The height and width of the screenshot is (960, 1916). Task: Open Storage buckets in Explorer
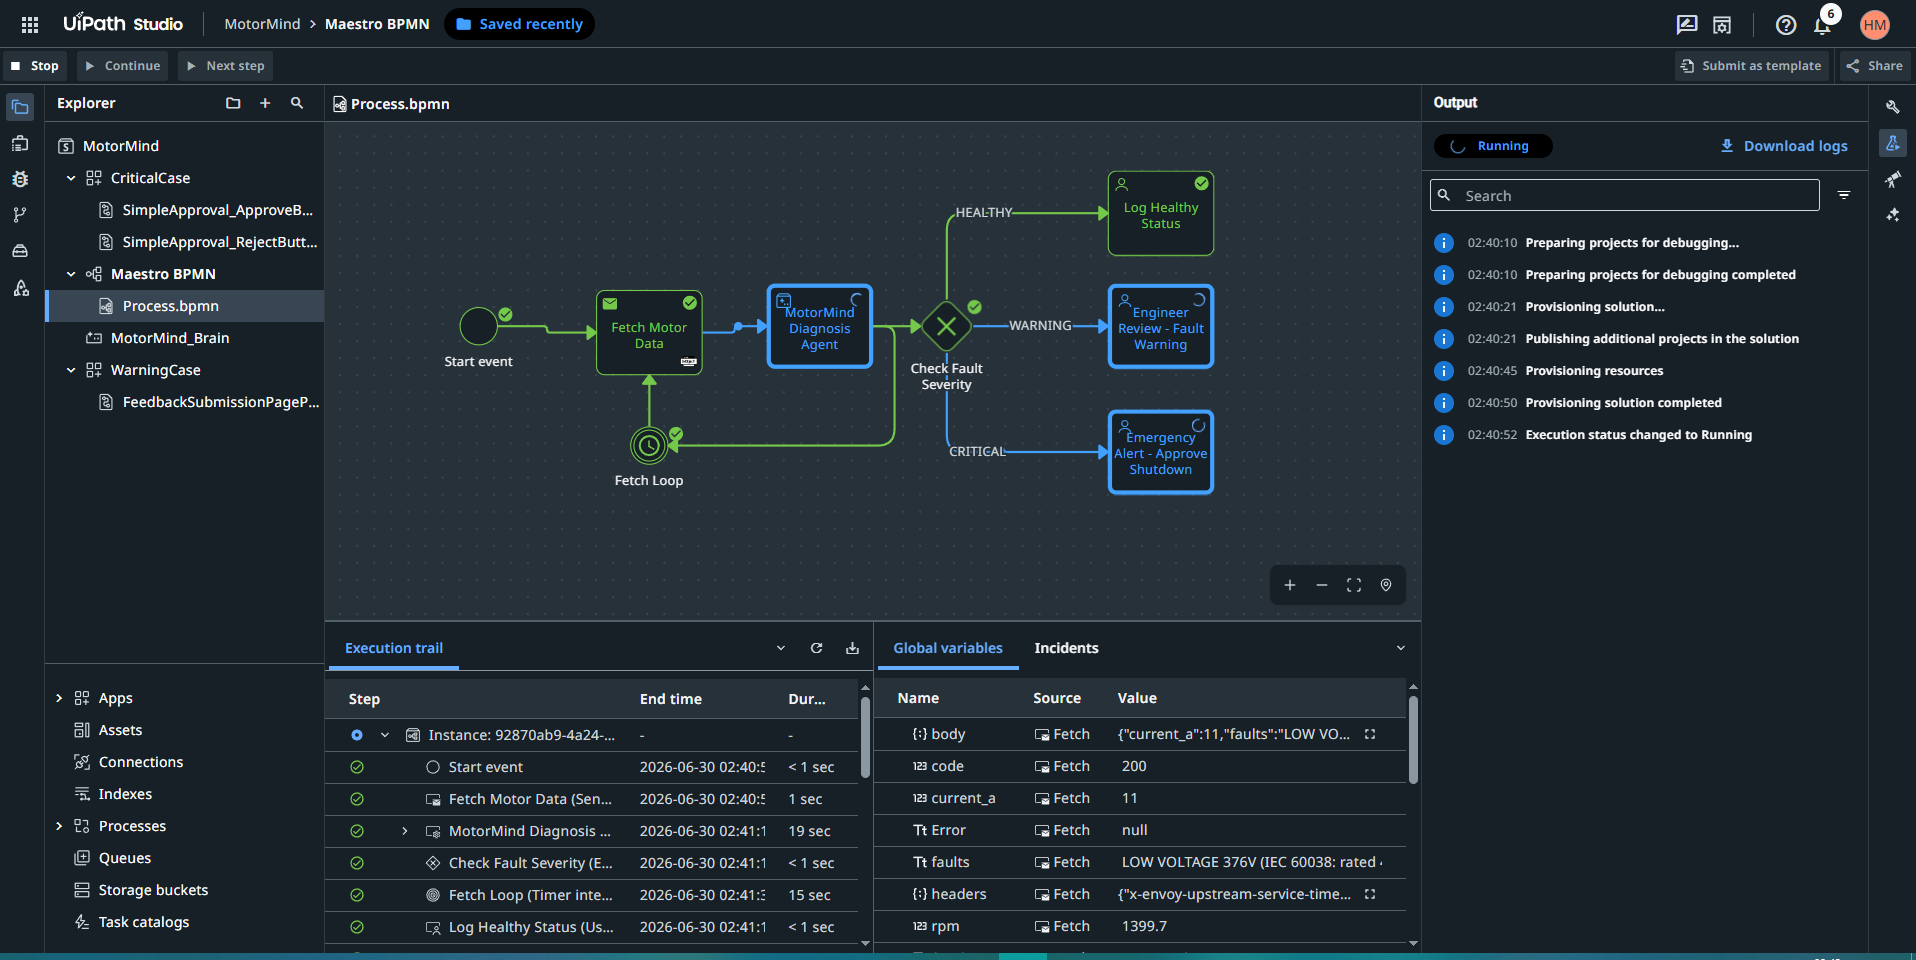pyautogui.click(x=153, y=890)
